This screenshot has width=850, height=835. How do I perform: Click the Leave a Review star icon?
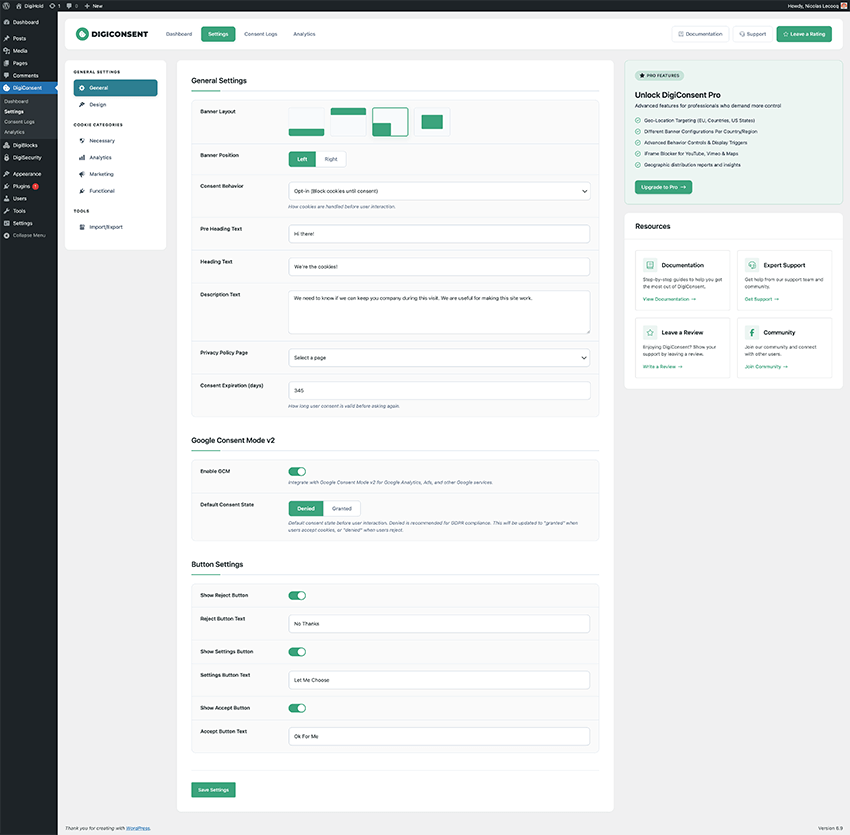(x=650, y=332)
